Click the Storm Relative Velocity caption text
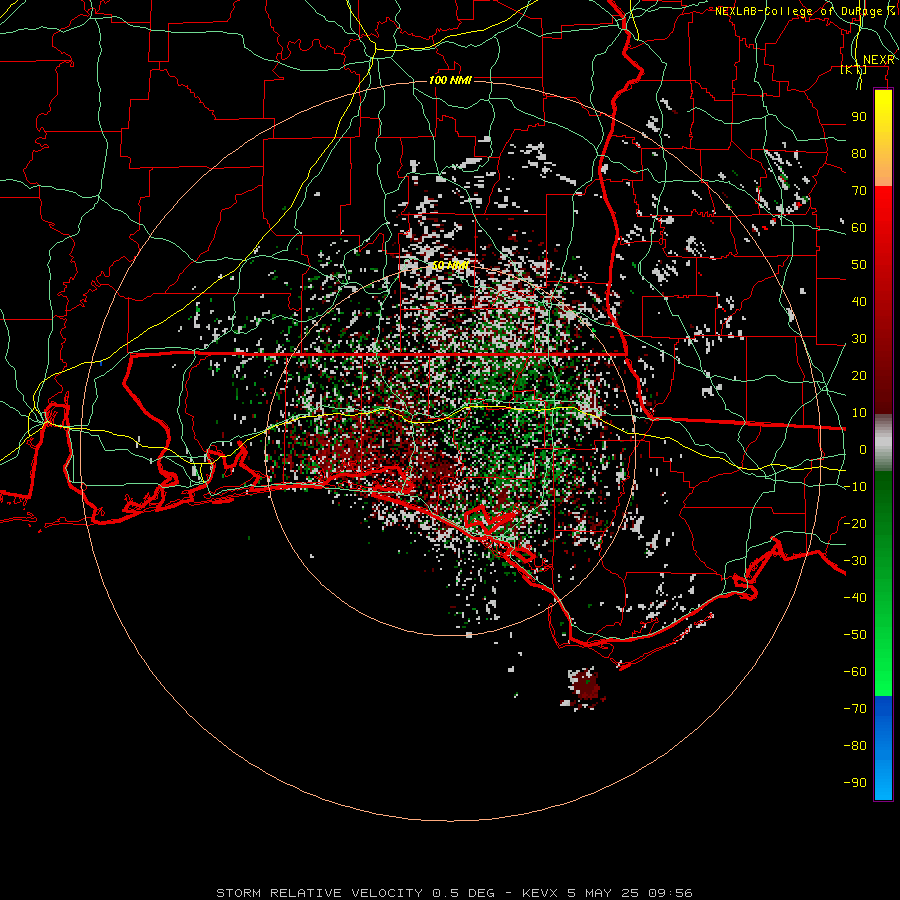 [x=454, y=893]
